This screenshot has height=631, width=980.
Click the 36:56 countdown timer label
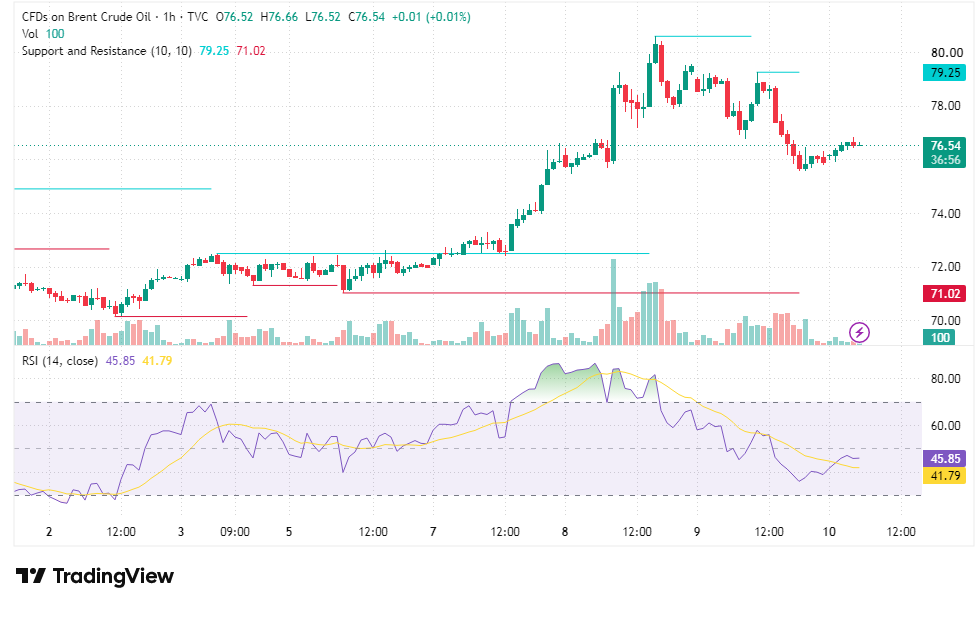944,160
